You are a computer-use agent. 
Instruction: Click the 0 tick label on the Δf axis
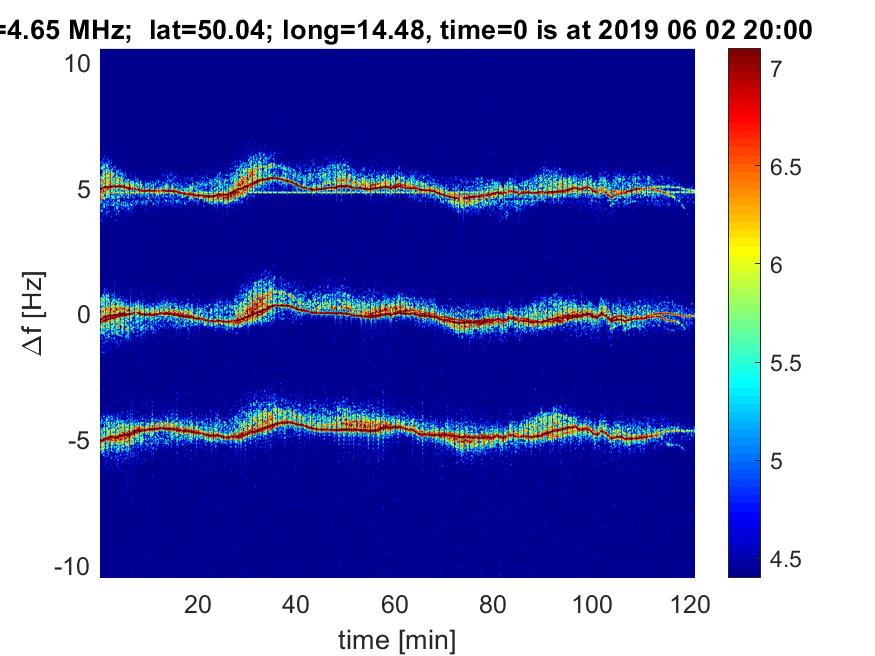(x=86, y=314)
